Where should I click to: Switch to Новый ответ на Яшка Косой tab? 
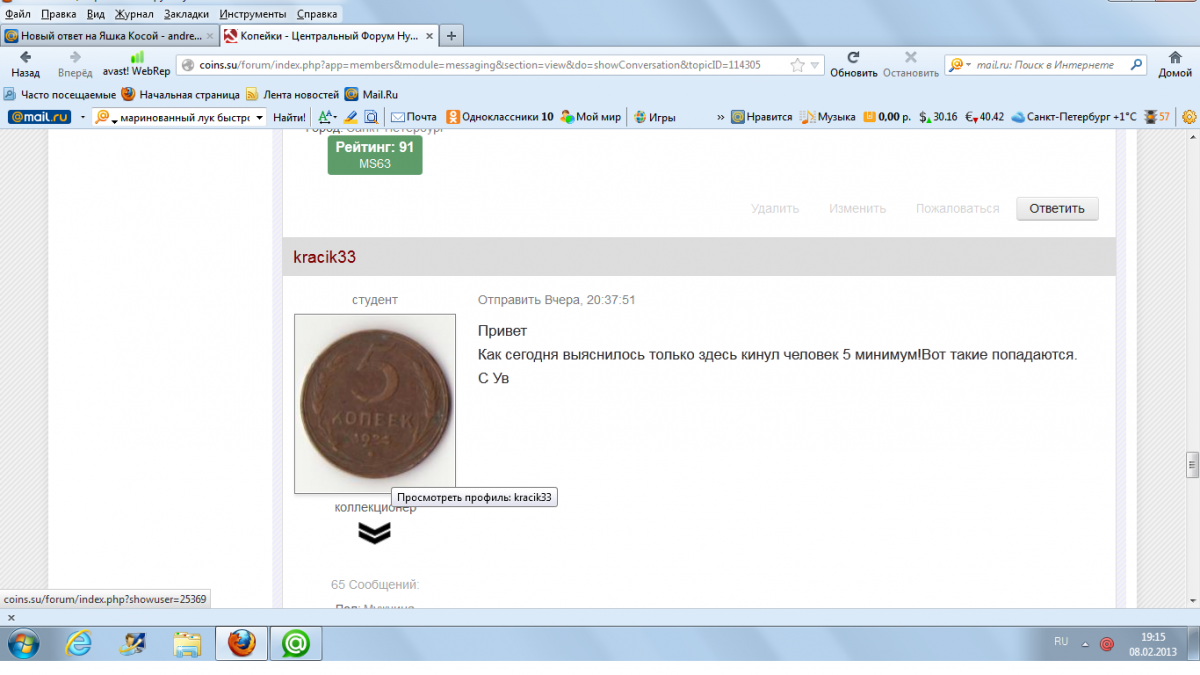pos(109,35)
